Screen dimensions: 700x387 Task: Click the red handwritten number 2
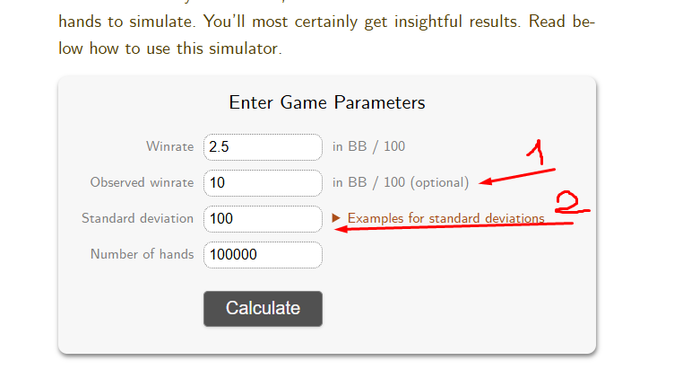point(572,203)
